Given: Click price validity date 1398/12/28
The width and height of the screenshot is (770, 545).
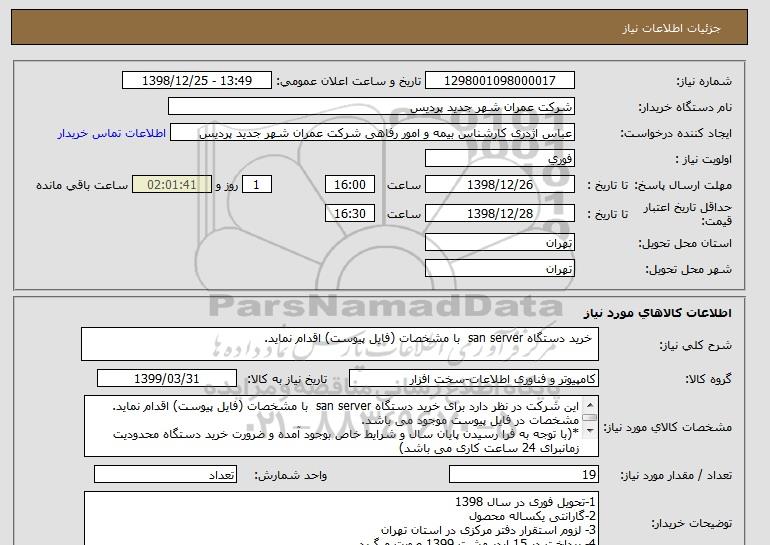Looking at the screenshot, I should (x=499, y=213).
